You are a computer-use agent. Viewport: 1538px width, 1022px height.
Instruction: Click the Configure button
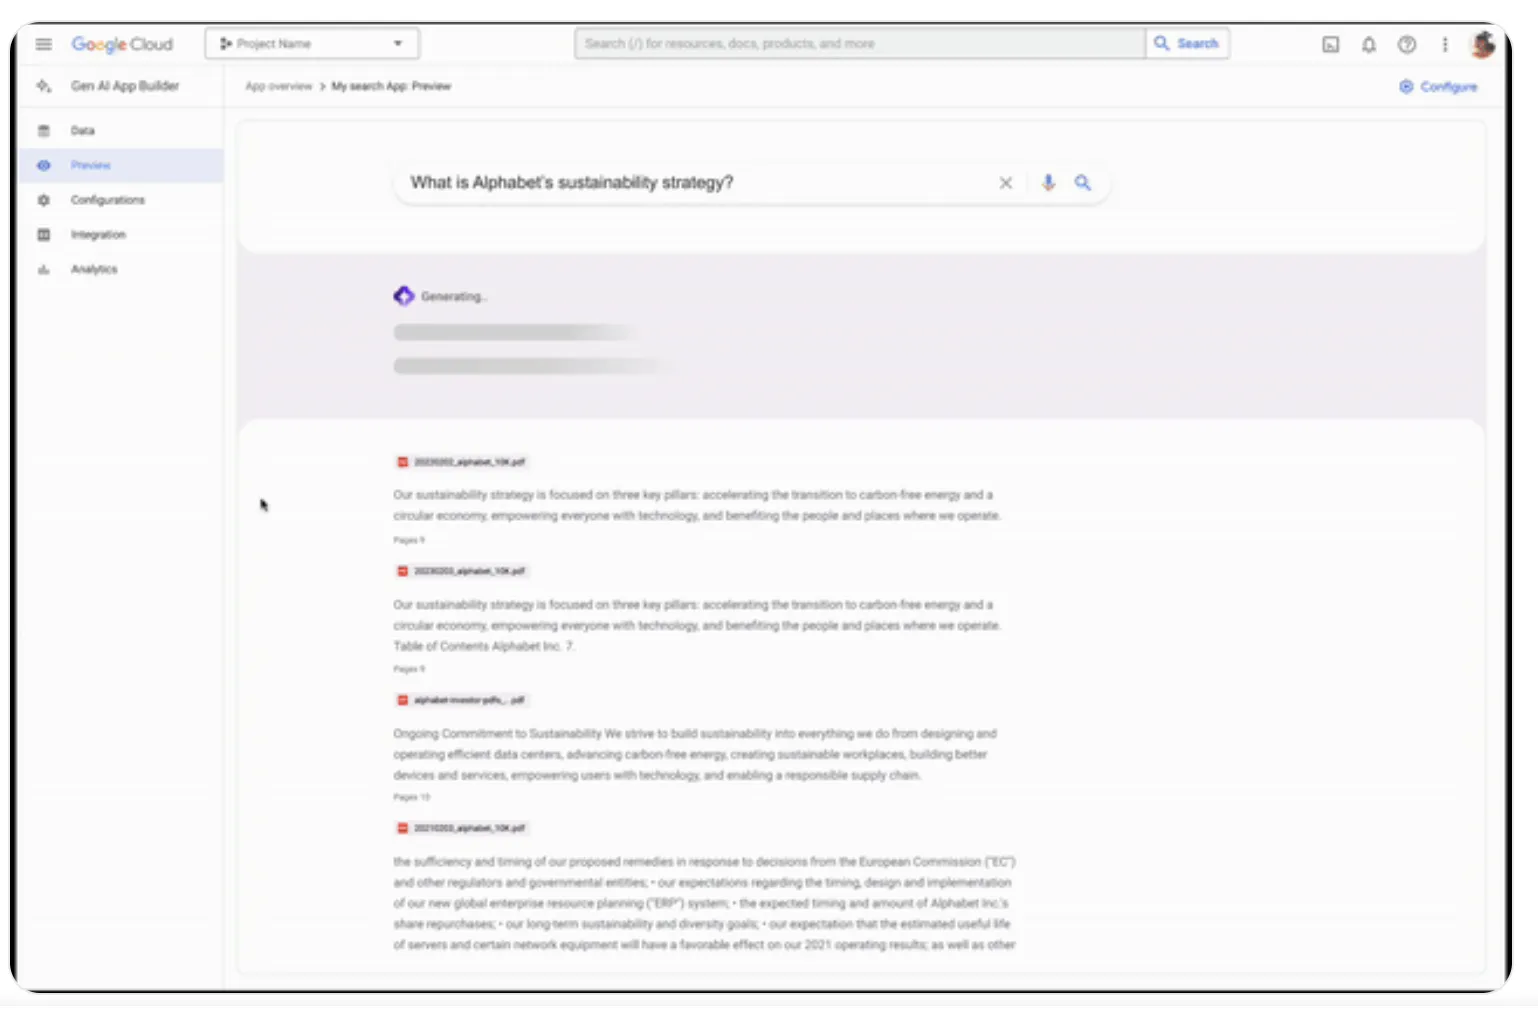tap(1438, 87)
